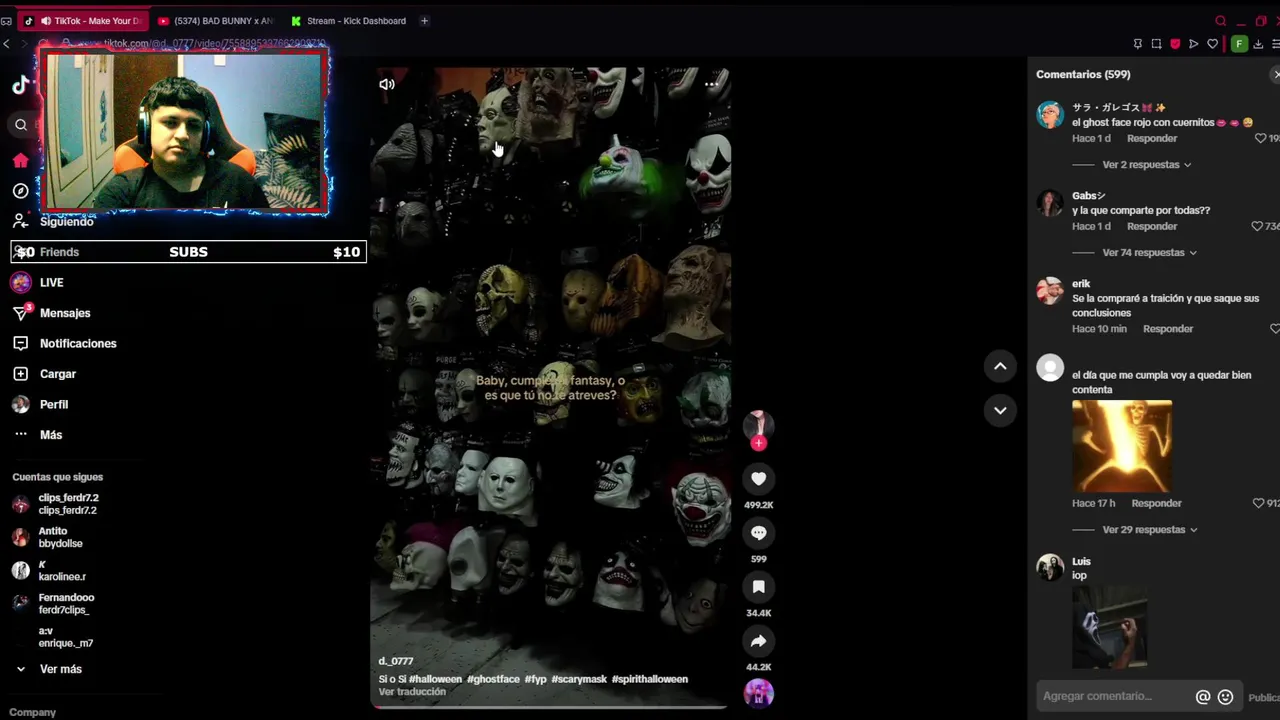Open the red shield ad-blocker icon
Viewport: 1280px width, 720px height.
[x=1175, y=44]
